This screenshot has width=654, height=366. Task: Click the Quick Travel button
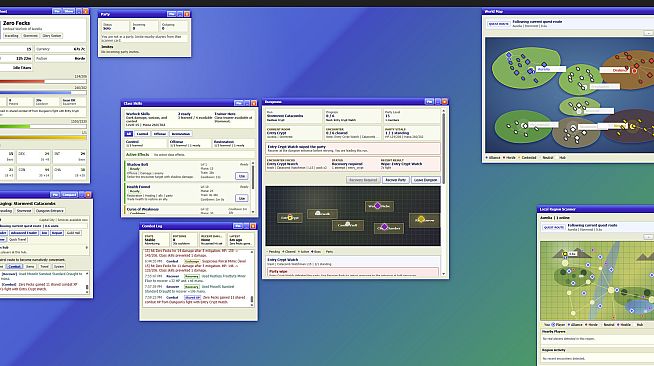pos(18,240)
